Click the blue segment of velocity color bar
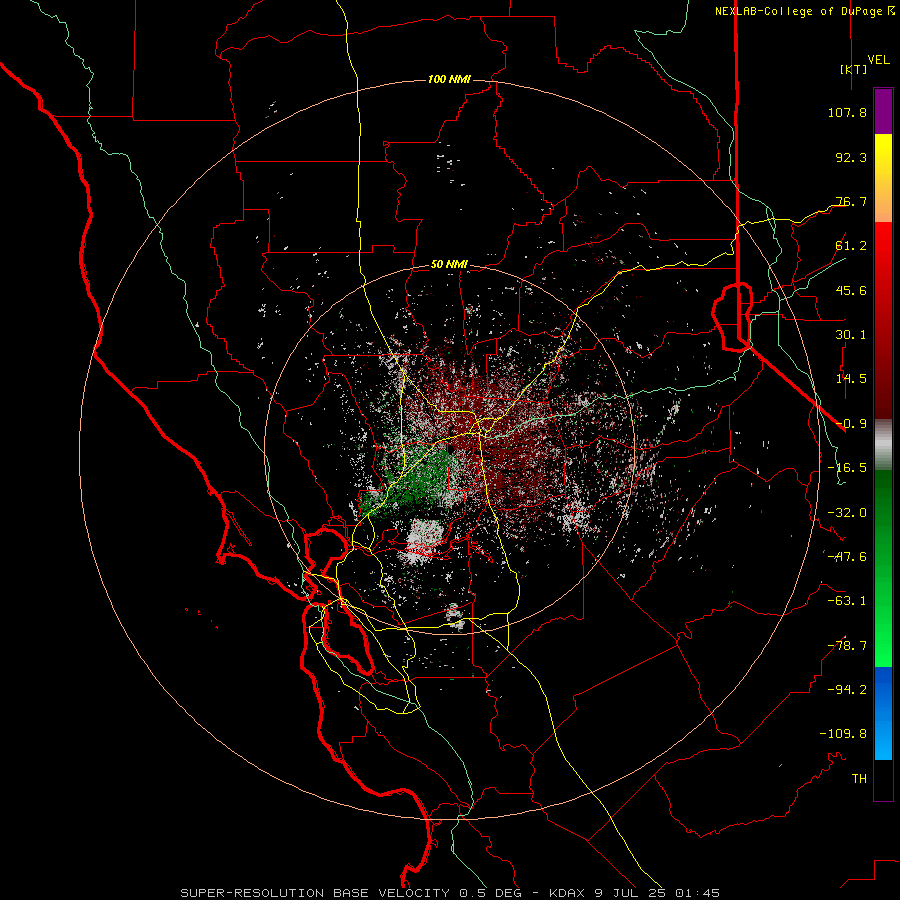900x900 pixels. (x=883, y=713)
